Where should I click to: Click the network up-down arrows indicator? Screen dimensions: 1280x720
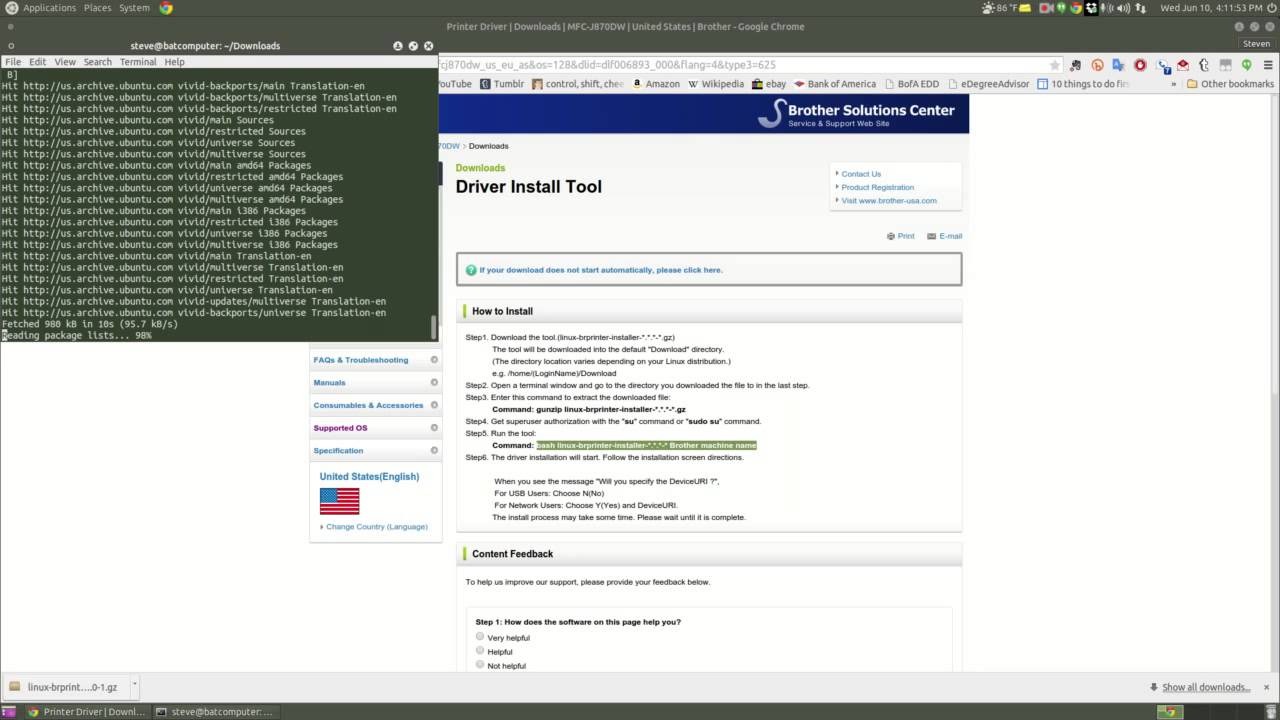[x=1141, y=8]
